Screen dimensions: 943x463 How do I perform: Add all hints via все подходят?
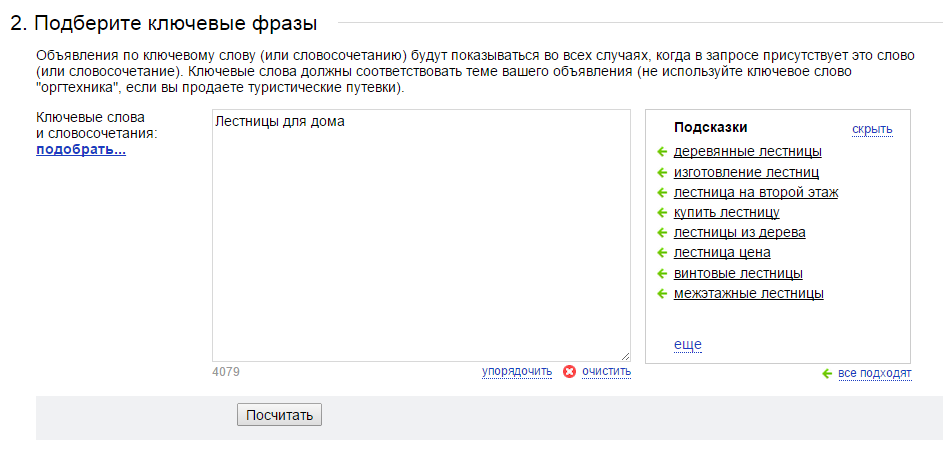pos(874,373)
